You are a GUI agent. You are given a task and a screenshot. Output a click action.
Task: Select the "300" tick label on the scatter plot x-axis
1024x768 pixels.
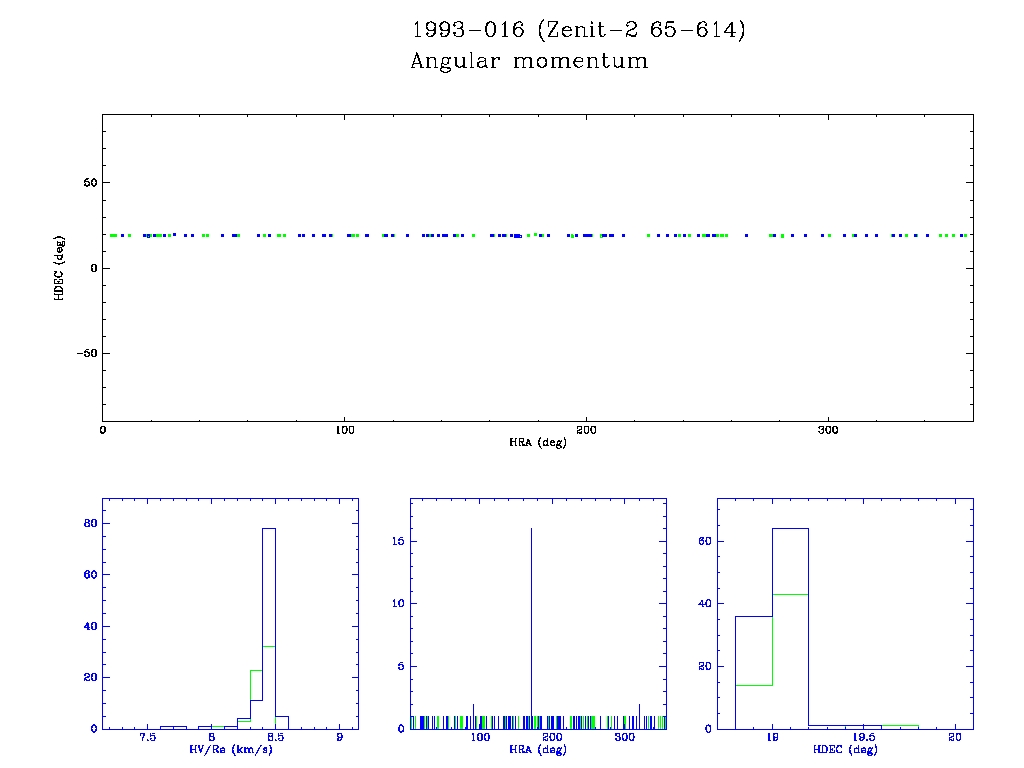pyautogui.click(x=827, y=430)
